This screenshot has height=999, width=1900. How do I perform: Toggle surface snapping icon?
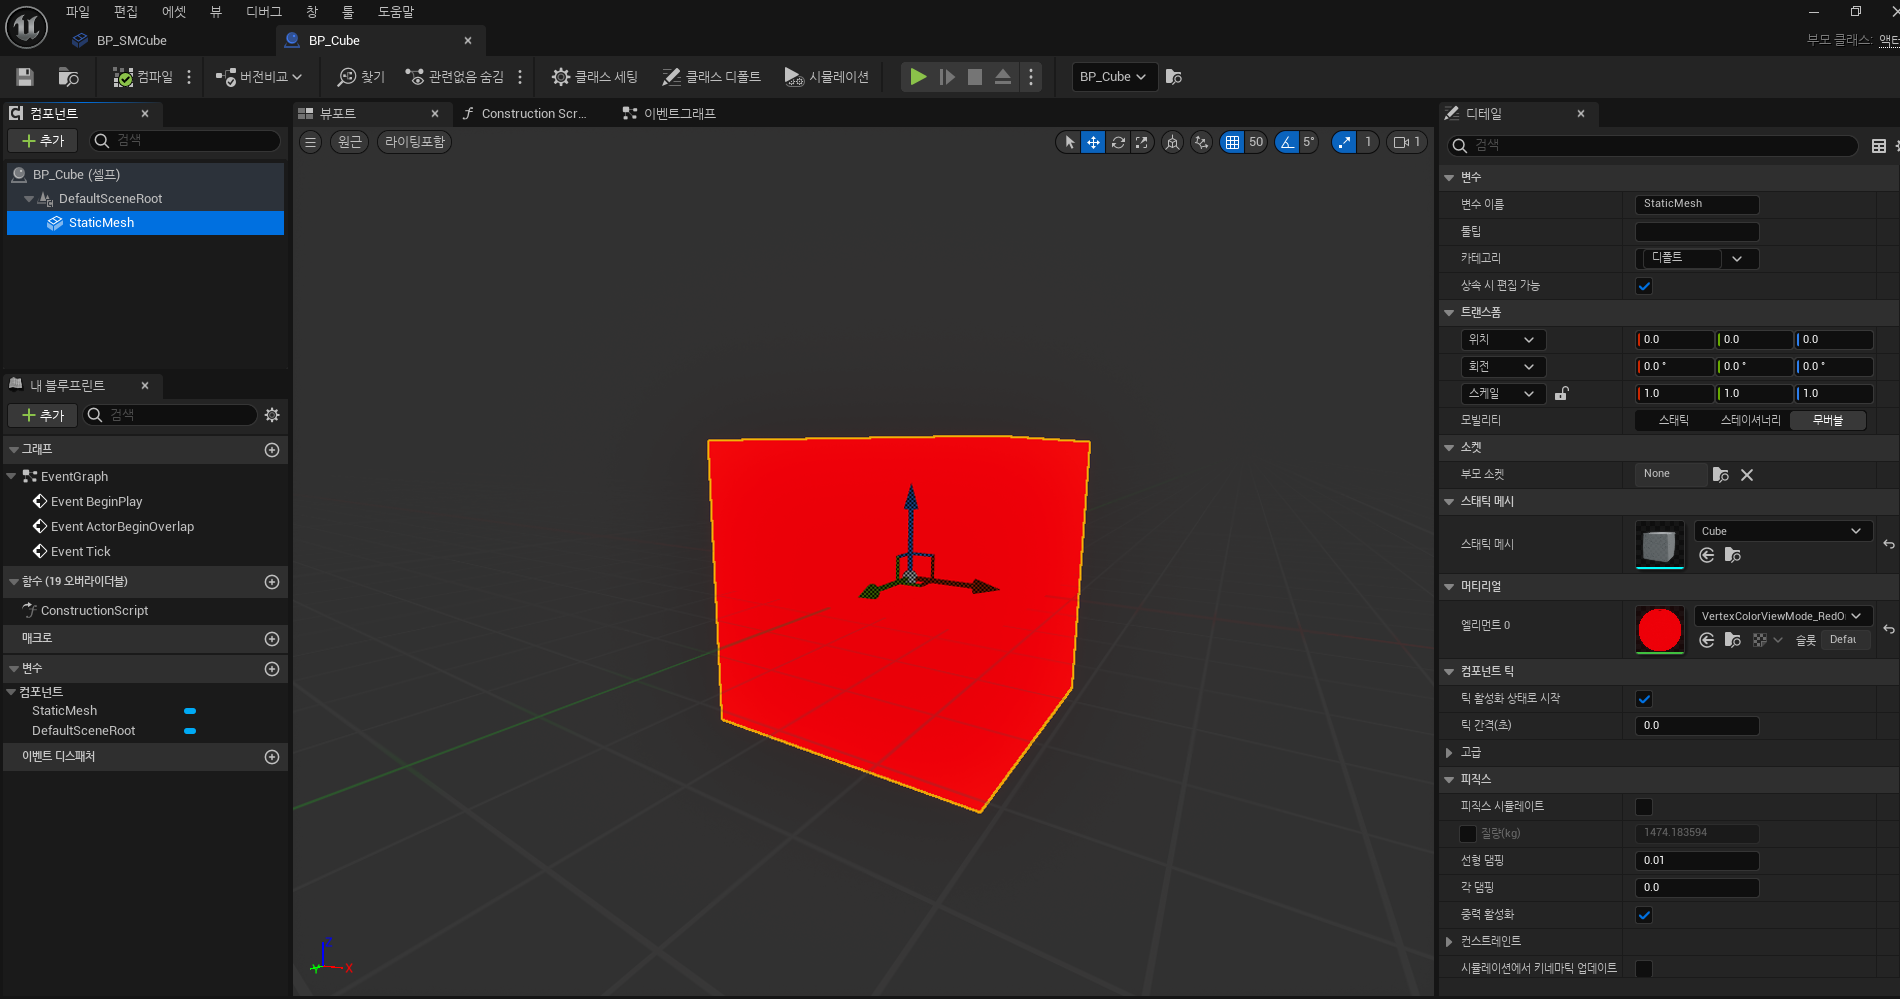point(1201,142)
